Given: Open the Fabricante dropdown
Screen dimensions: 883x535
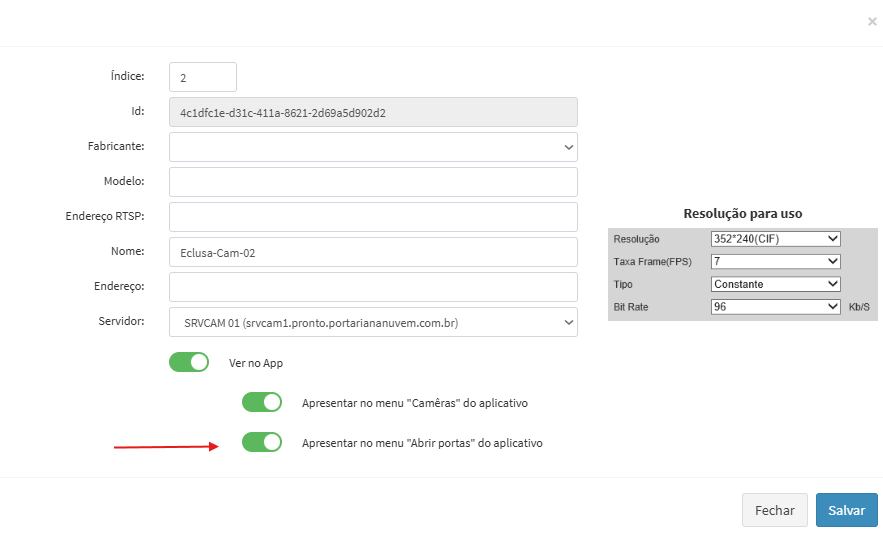Looking at the screenshot, I should pyautogui.click(x=373, y=147).
